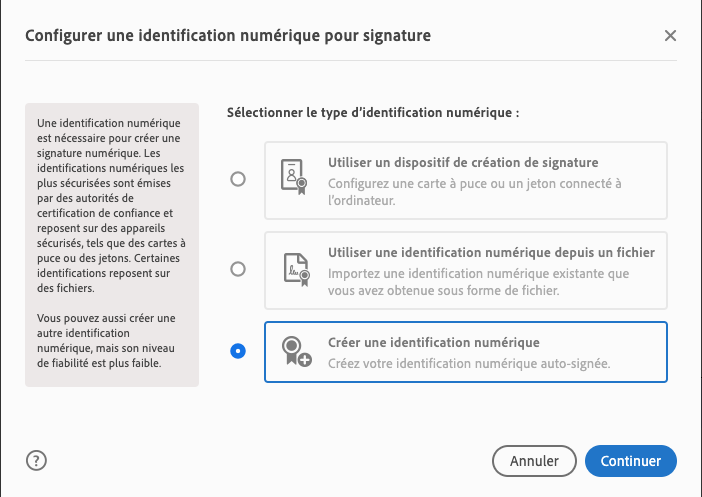Choose the digital ID from file radio button
Screen dimensions: 702x497
[x=238, y=269]
